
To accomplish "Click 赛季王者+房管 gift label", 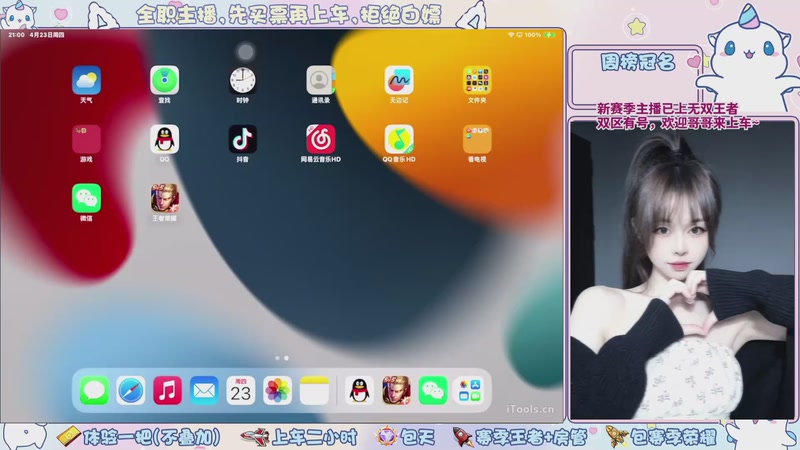I will tap(531, 437).
